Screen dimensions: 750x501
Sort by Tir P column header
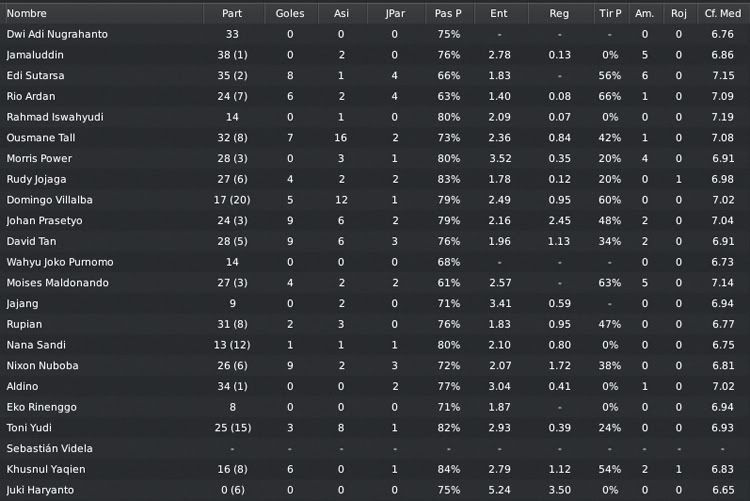click(x=610, y=13)
